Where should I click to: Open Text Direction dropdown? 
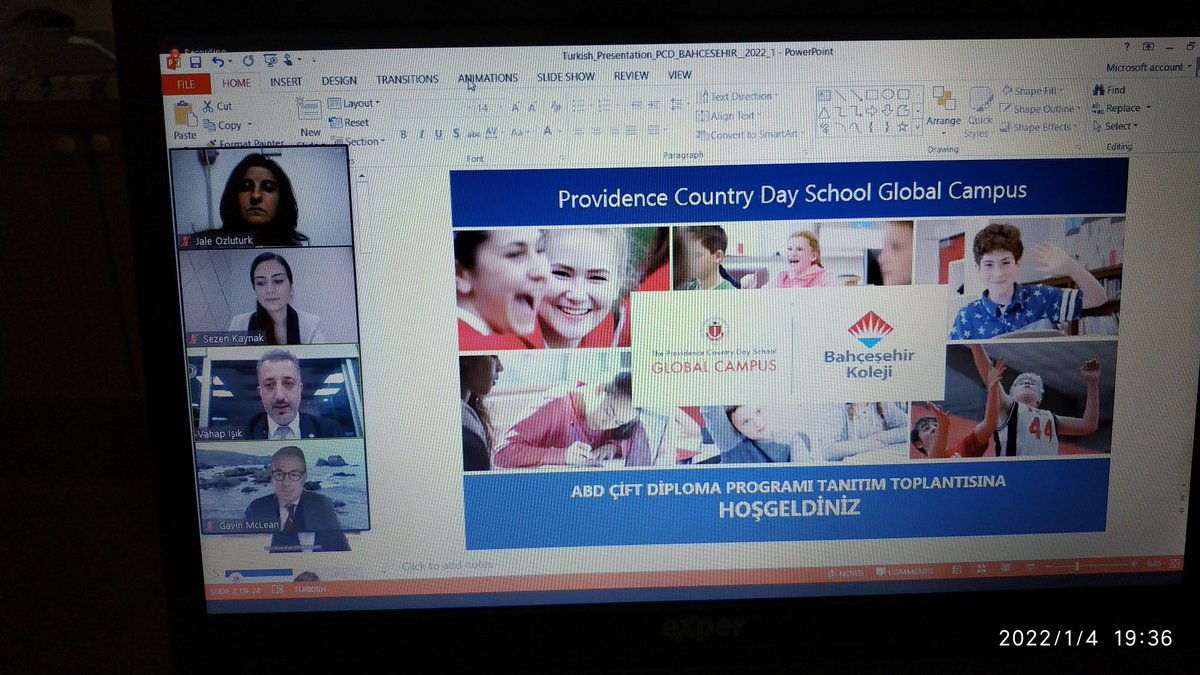click(736, 97)
